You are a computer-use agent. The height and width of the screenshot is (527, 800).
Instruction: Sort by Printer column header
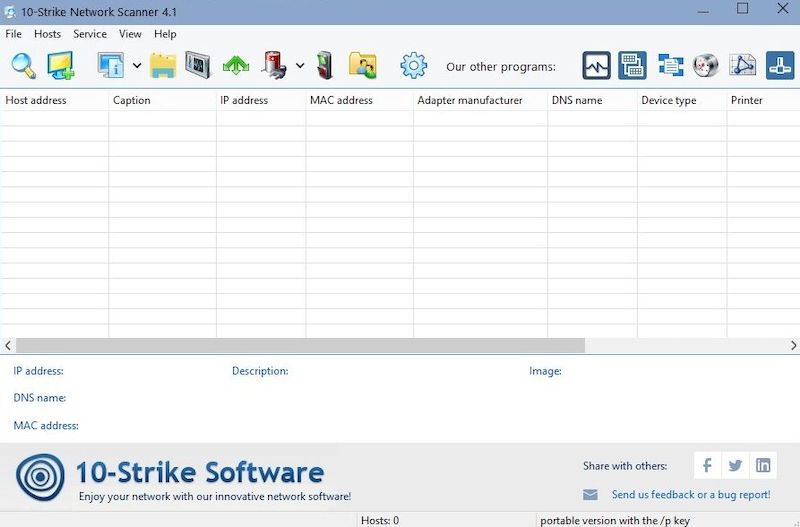point(763,101)
